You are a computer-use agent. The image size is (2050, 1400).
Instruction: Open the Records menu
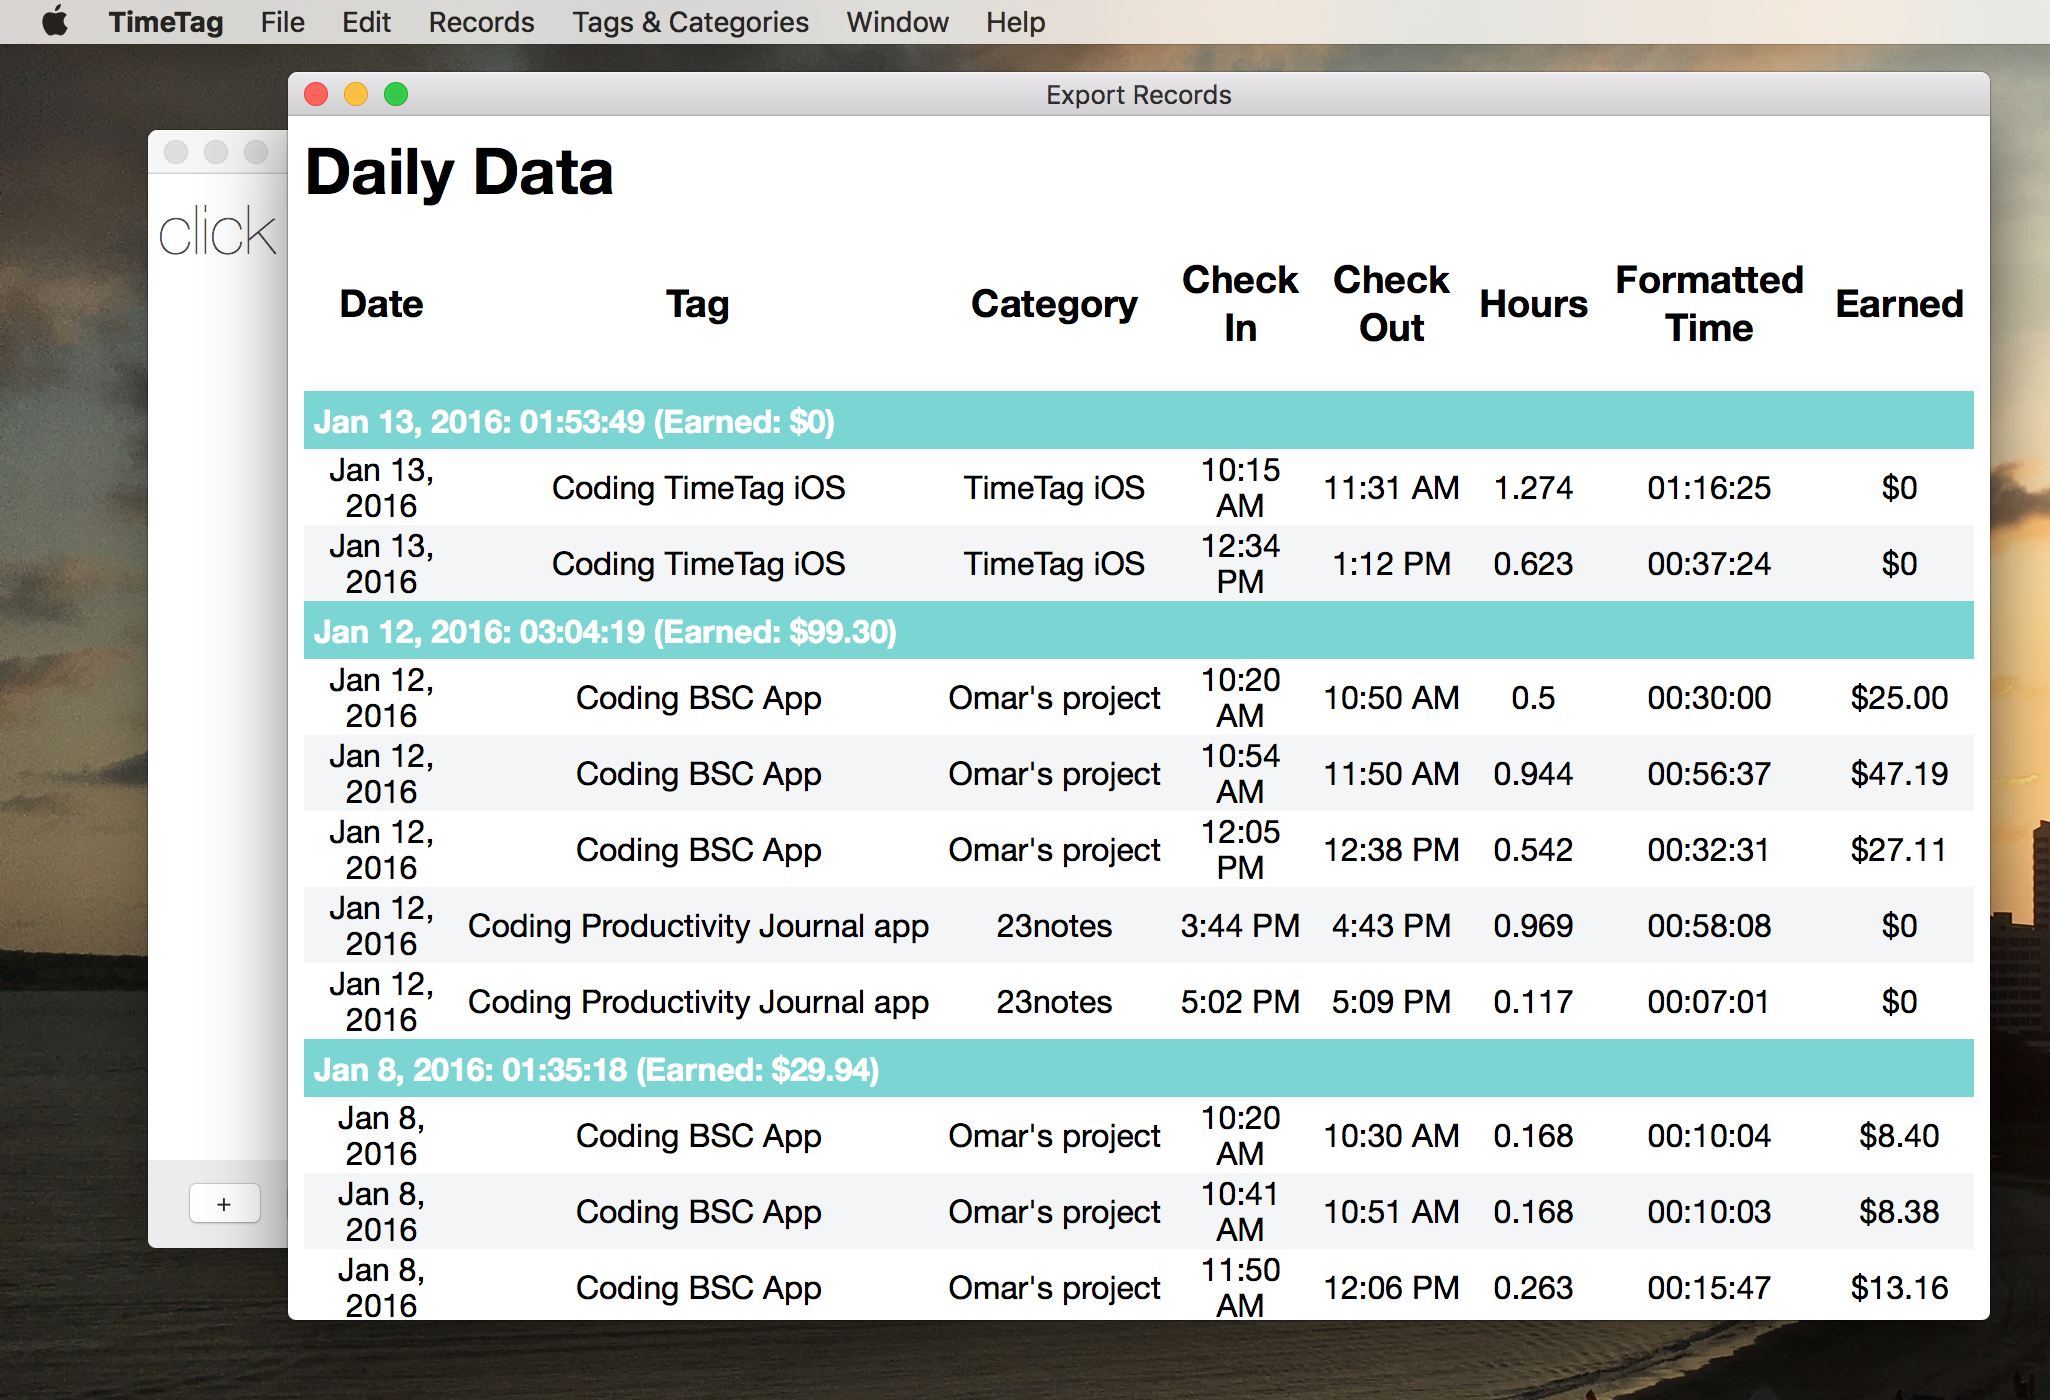pos(481,22)
